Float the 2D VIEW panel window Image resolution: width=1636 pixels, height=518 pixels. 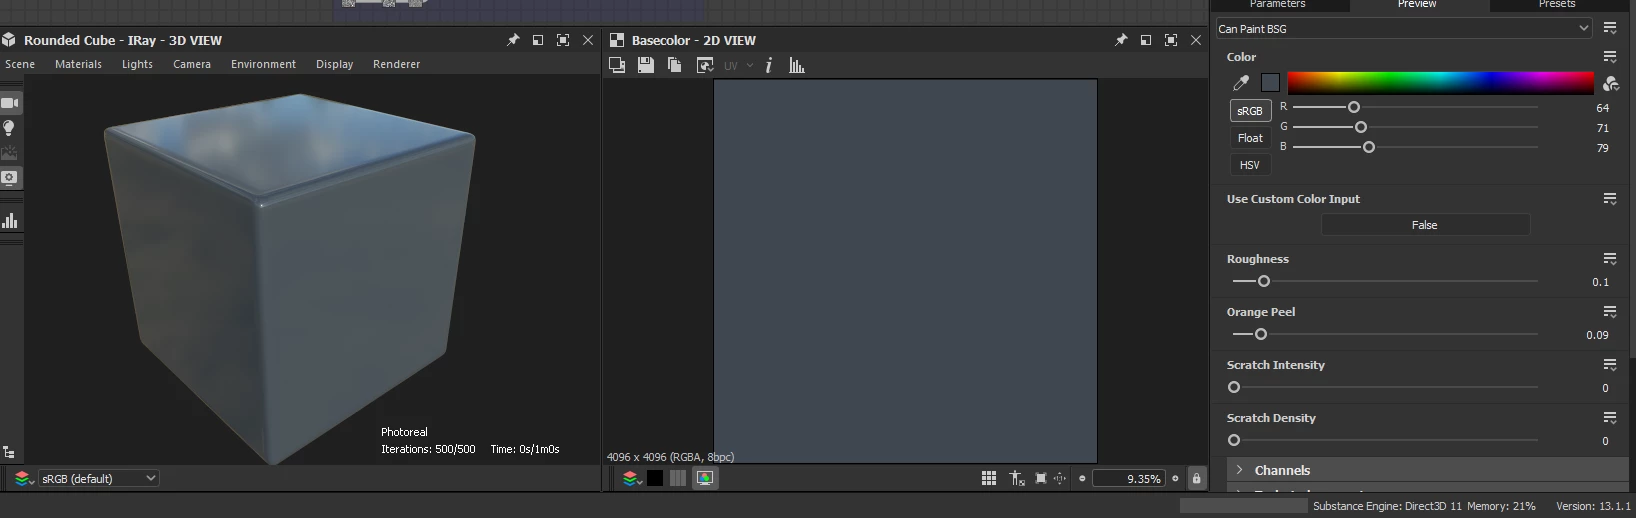click(1146, 40)
